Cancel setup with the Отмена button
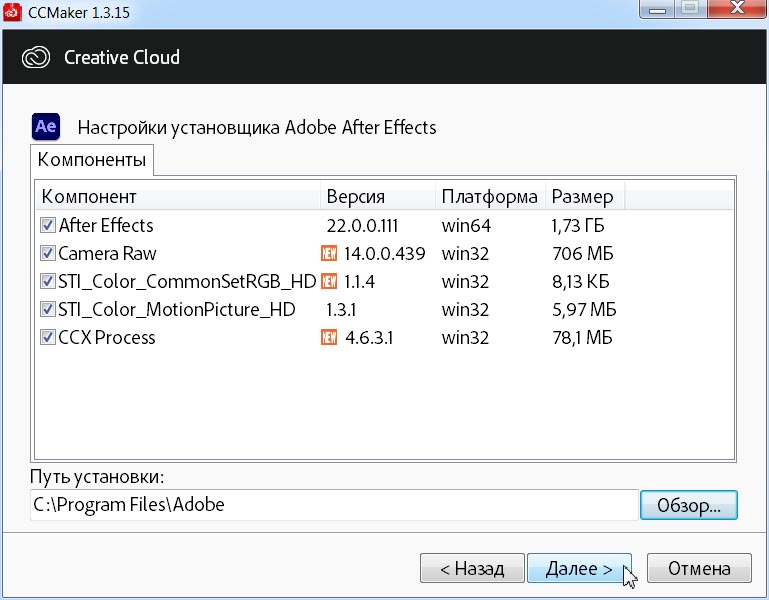The image size is (769, 600). (x=699, y=568)
